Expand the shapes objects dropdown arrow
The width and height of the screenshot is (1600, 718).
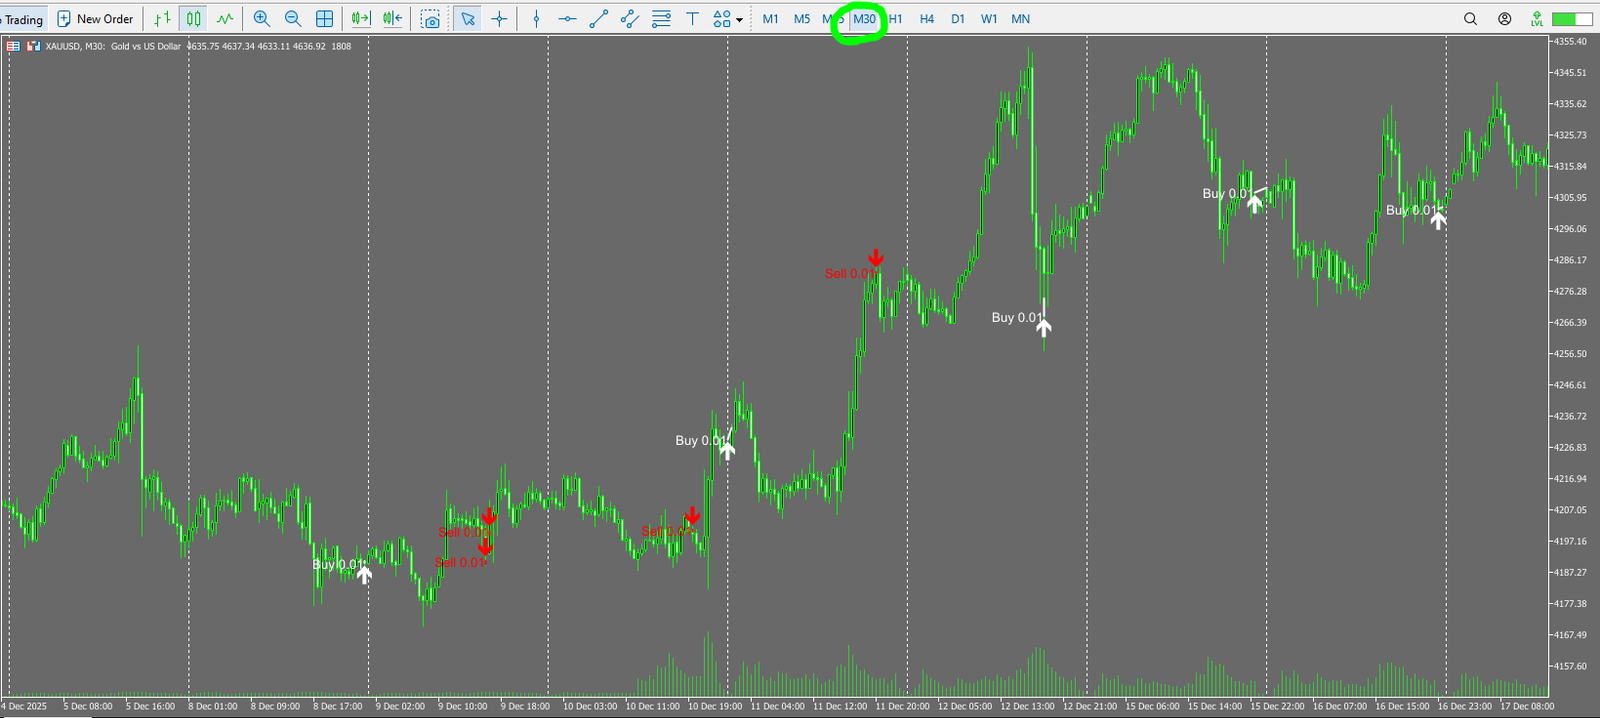pos(739,19)
